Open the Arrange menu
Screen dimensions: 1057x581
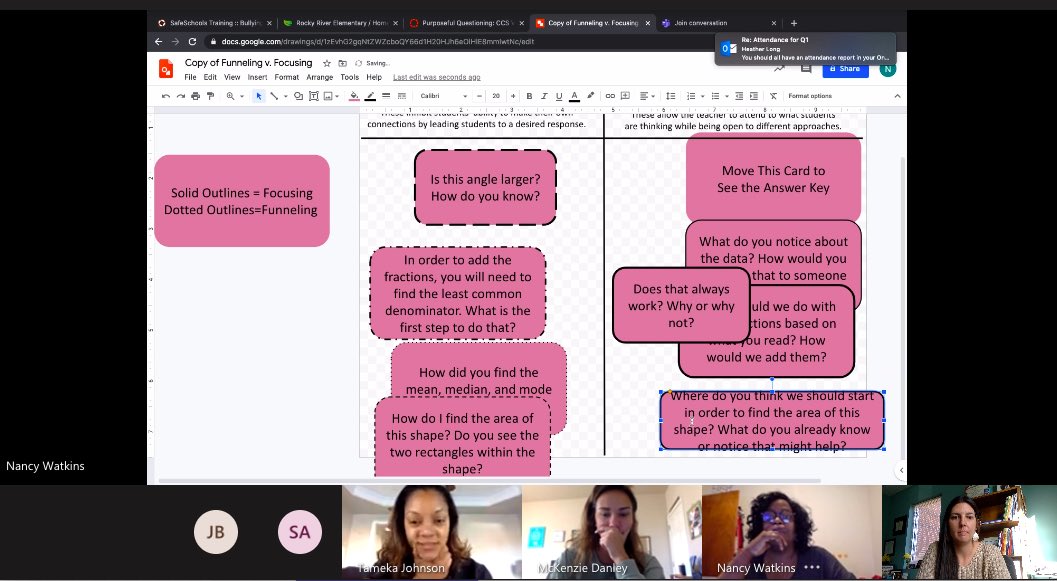(x=320, y=78)
